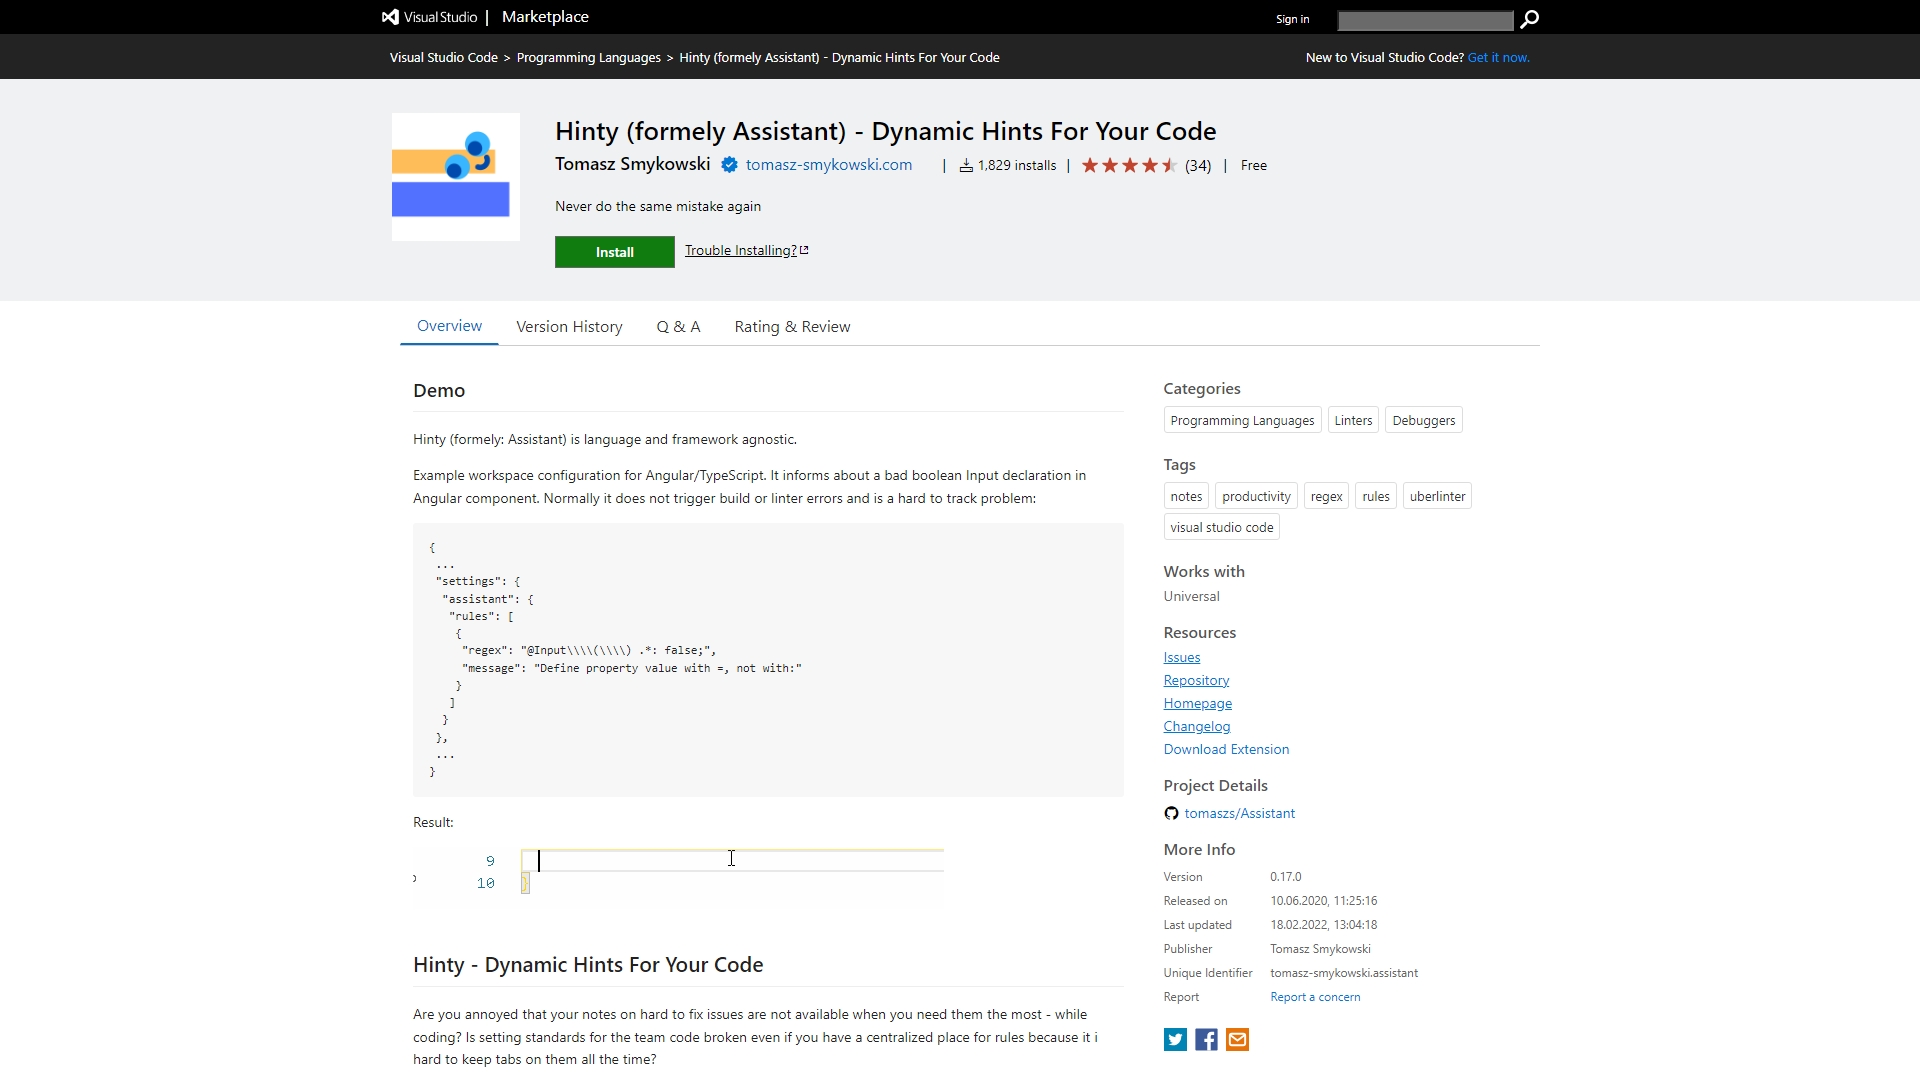
Task: Select the Debuggers category tag
Action: coord(1424,421)
